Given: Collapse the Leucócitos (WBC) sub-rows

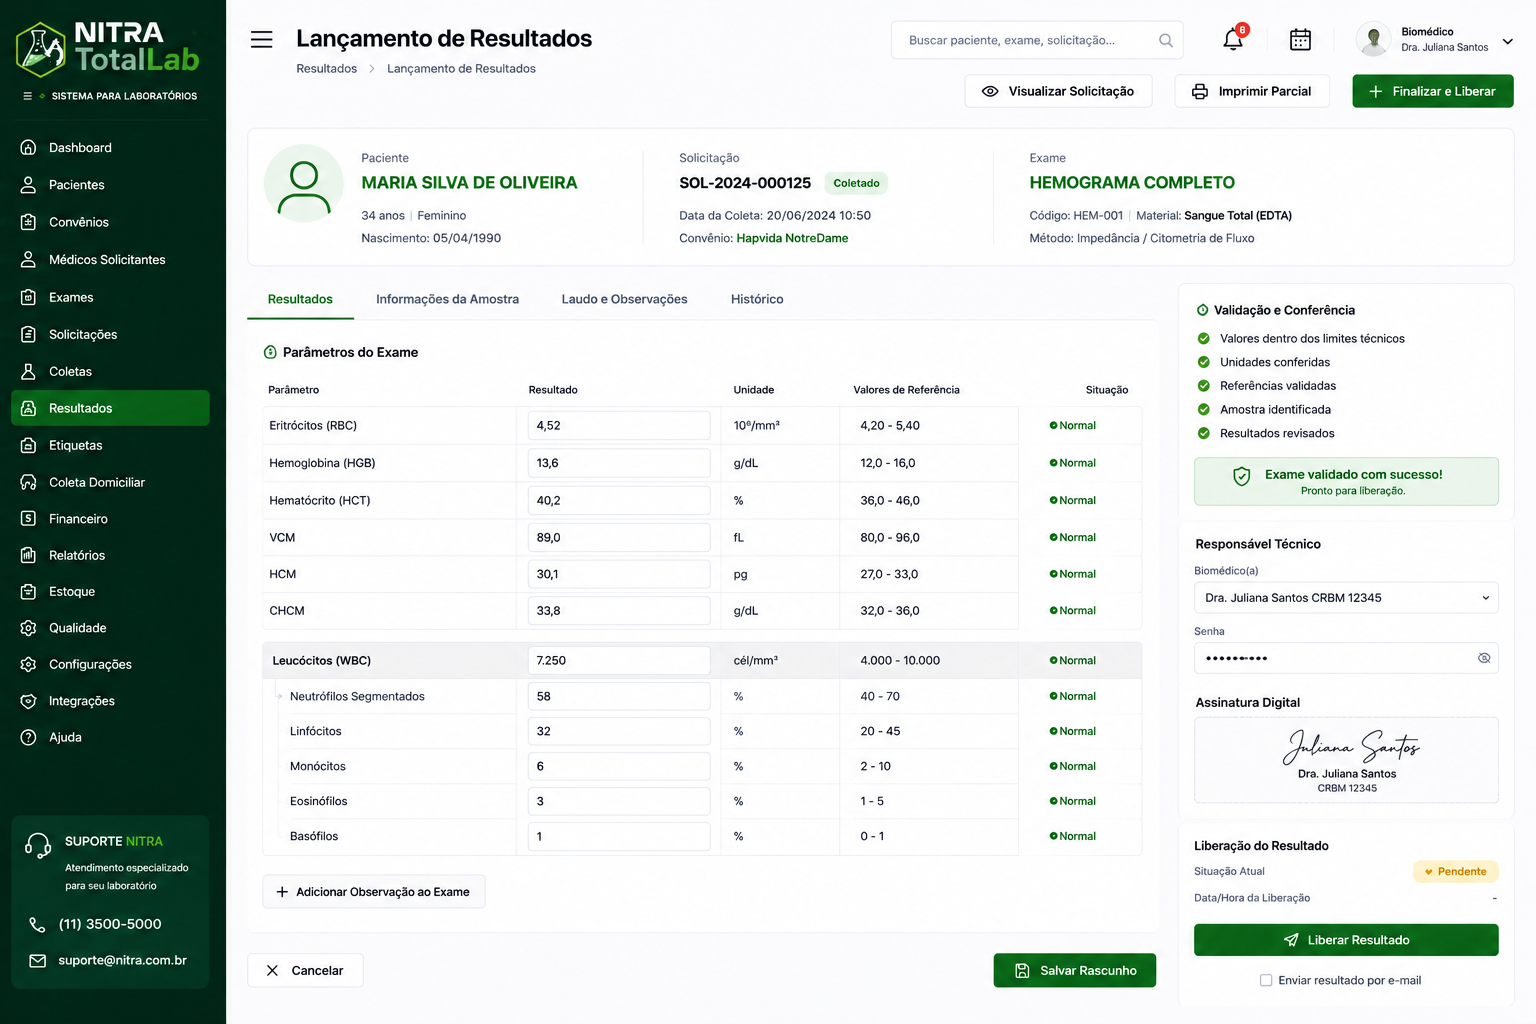Looking at the screenshot, I should pos(278,696).
